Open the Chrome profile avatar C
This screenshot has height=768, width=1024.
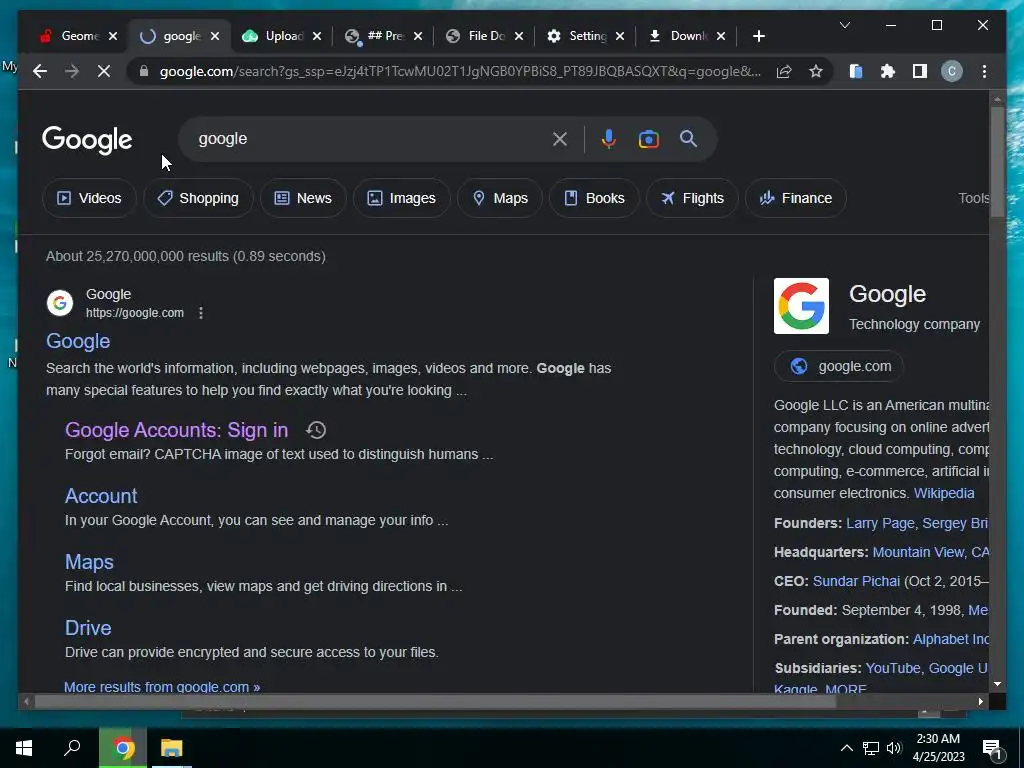click(x=952, y=71)
